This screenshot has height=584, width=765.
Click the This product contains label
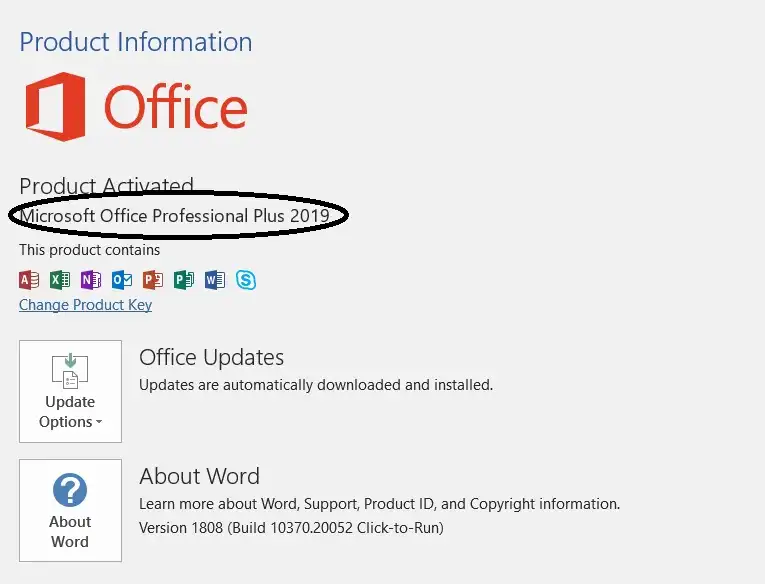point(89,250)
